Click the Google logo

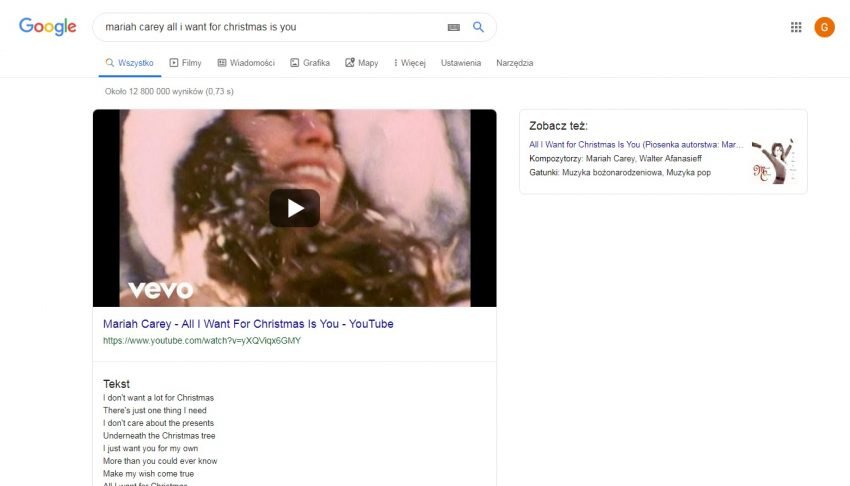[x=48, y=26]
